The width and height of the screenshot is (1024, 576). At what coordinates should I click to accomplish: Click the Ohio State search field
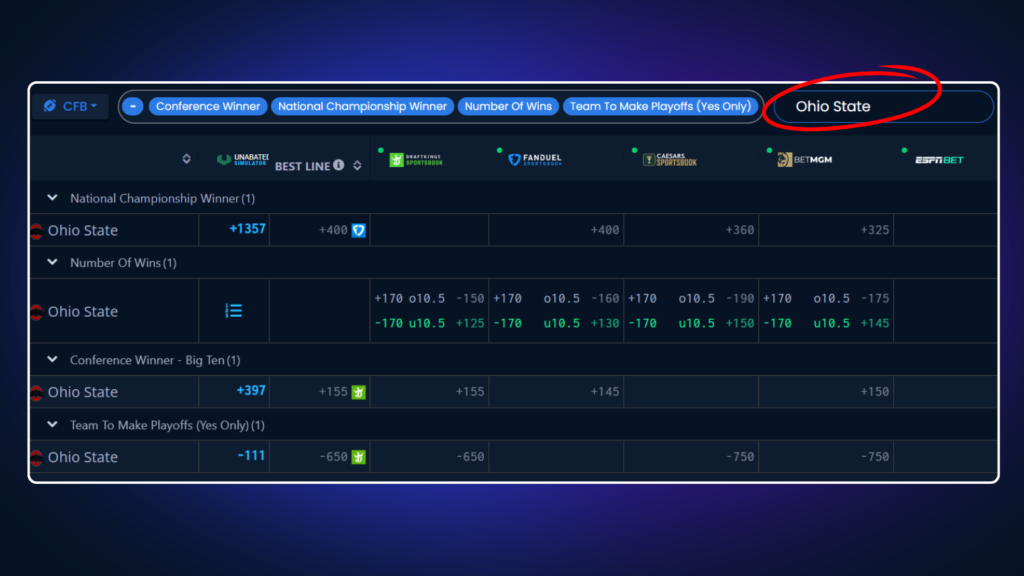[x=882, y=106]
